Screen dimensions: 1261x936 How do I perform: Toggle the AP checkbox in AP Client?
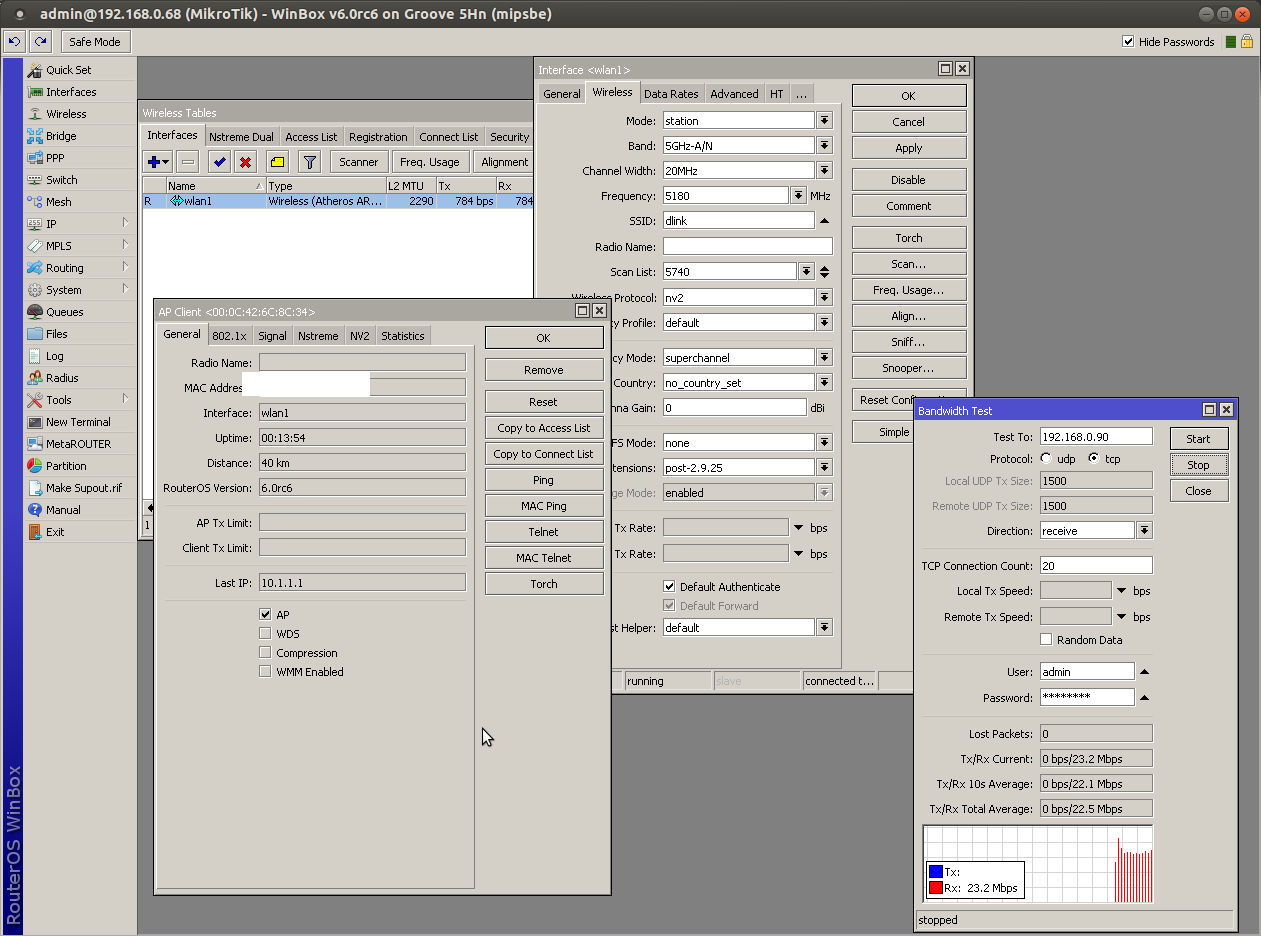265,615
